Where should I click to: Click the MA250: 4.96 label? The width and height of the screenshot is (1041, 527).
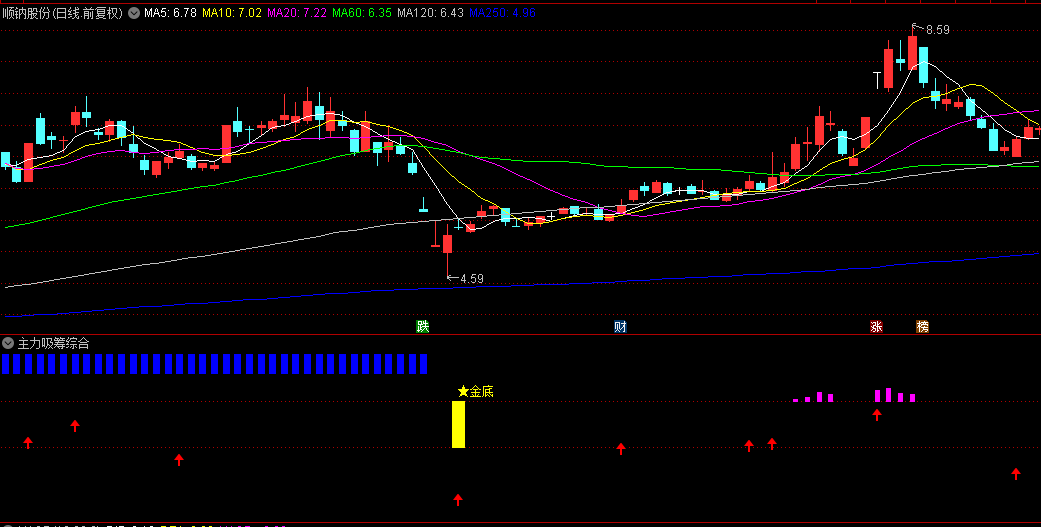[502, 13]
